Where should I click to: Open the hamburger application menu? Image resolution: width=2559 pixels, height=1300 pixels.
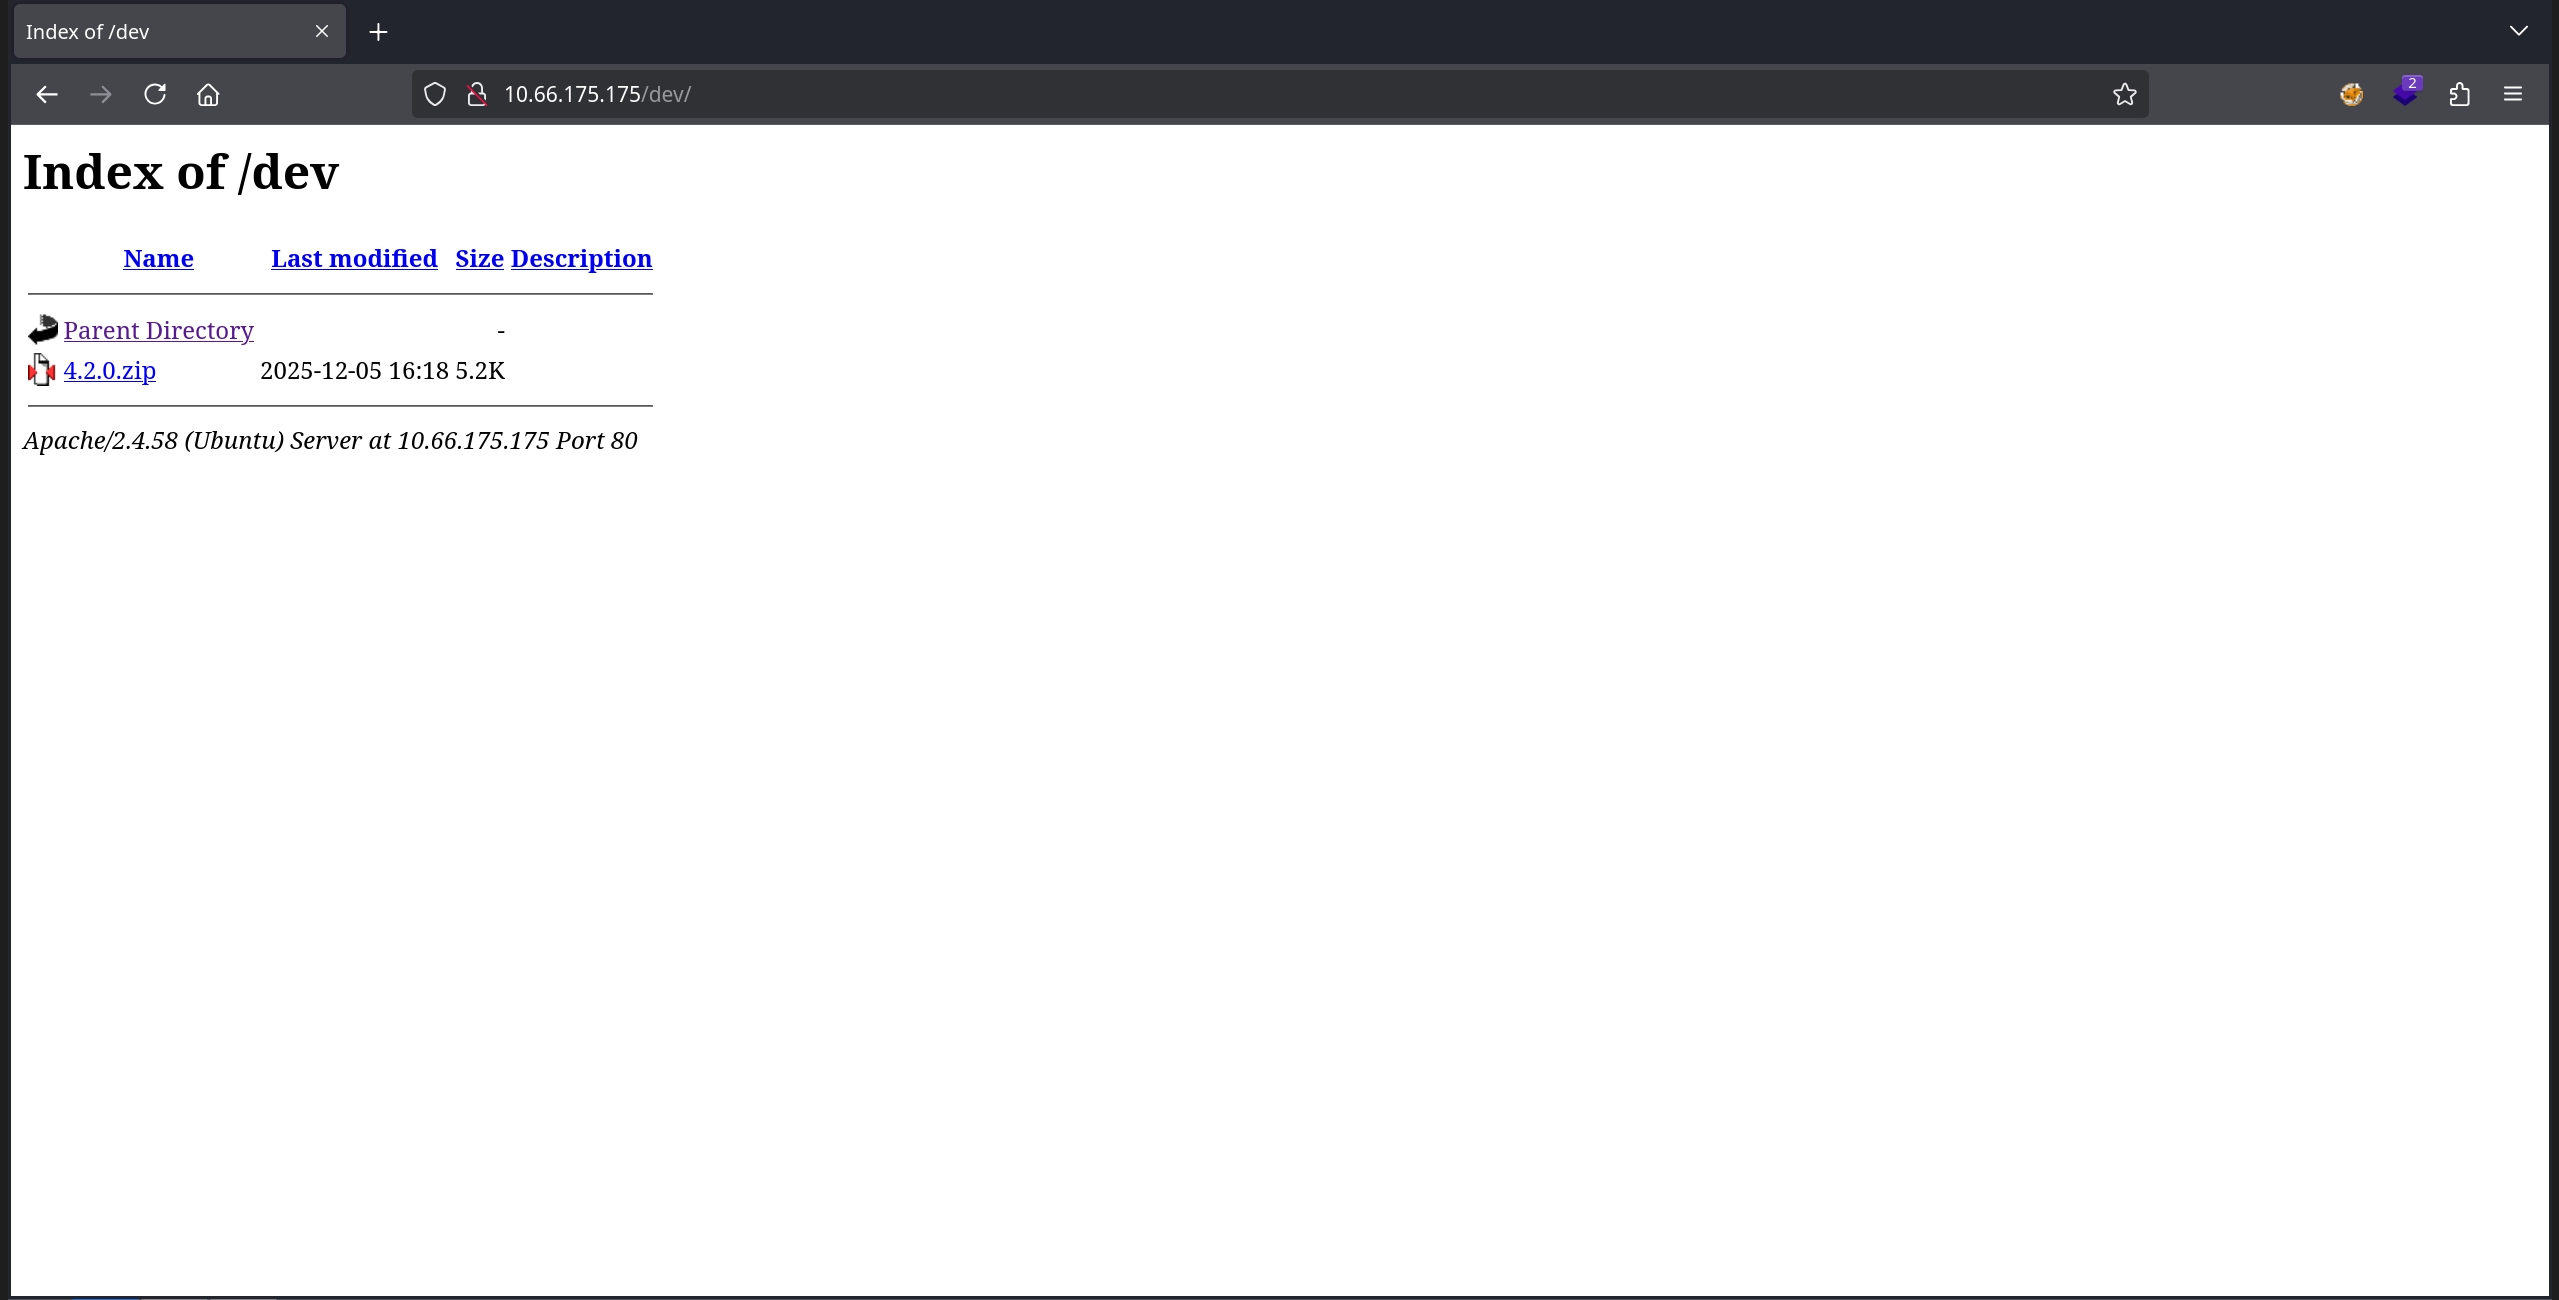pyautogui.click(x=2512, y=94)
